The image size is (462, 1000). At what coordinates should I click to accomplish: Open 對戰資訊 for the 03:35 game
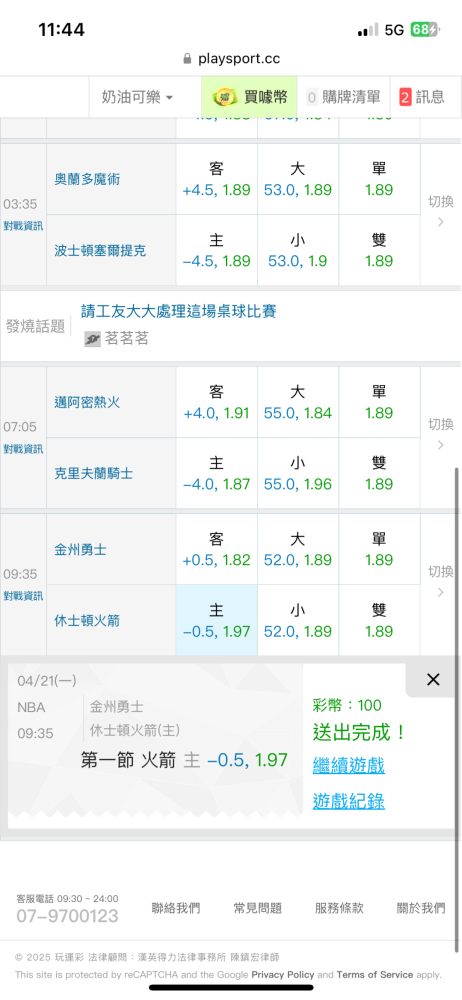pyautogui.click(x=24, y=224)
